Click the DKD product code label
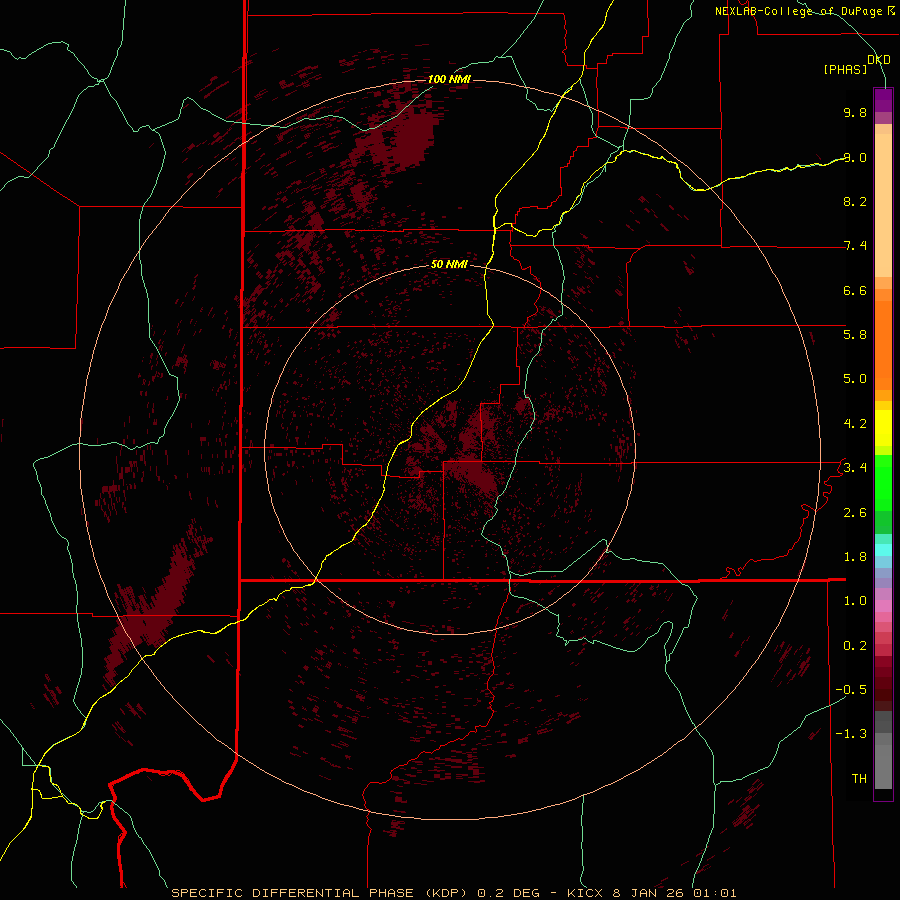The height and width of the screenshot is (900, 900). pyautogui.click(x=879, y=60)
